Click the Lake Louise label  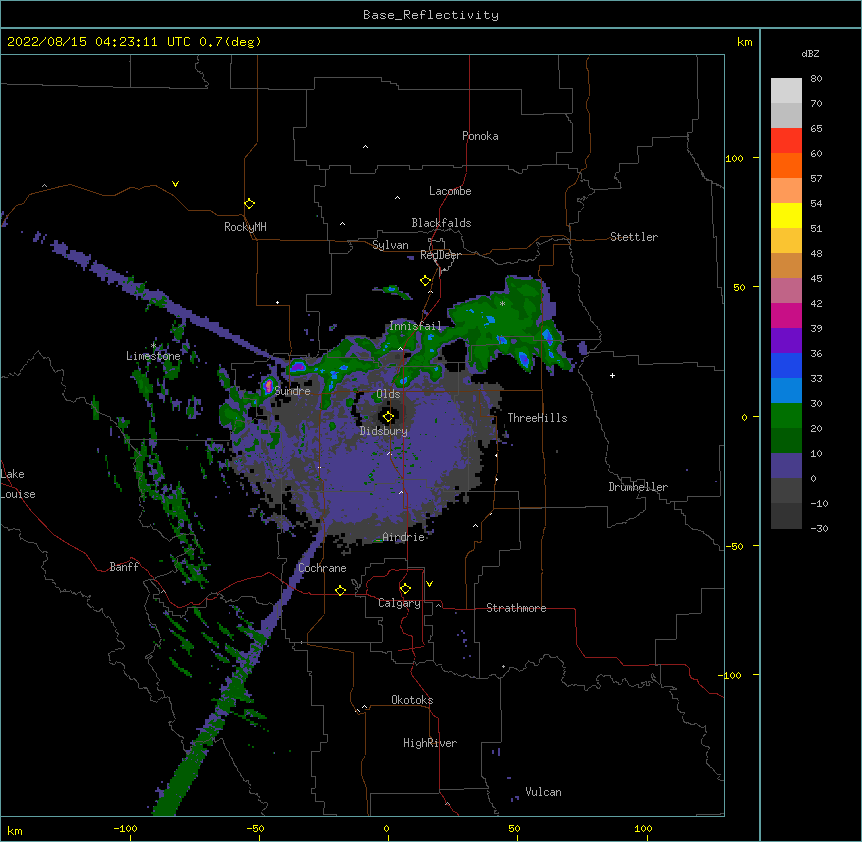18,484
